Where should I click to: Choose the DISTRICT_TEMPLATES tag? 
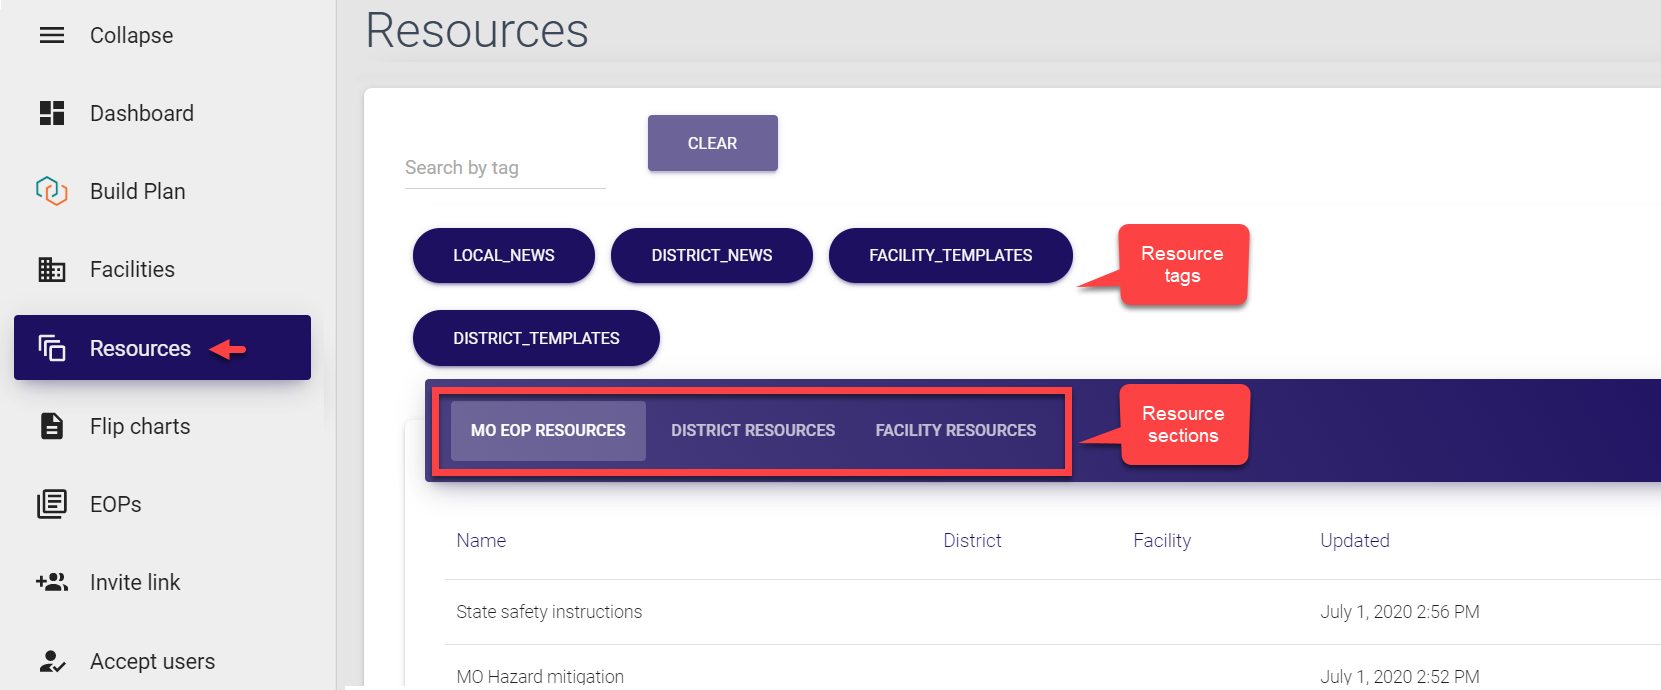coord(536,339)
